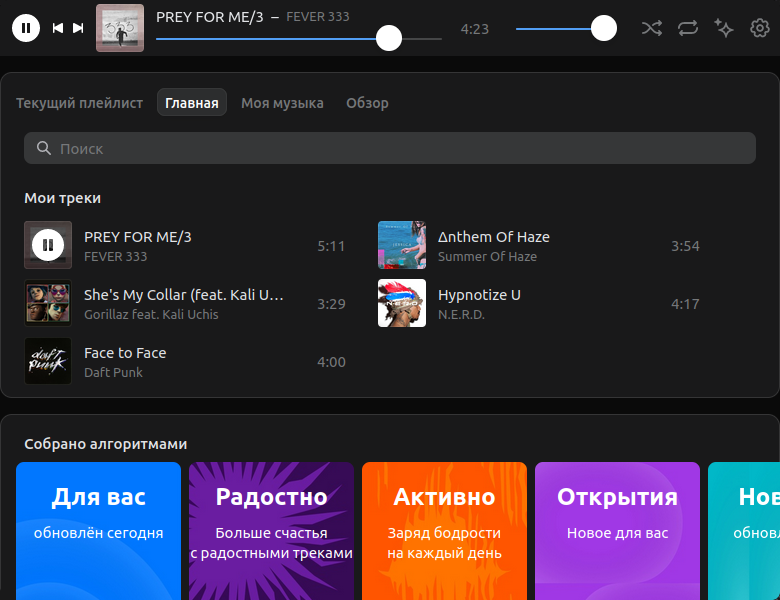Go to the Обзор tab
The image size is (780, 600).
click(x=368, y=103)
